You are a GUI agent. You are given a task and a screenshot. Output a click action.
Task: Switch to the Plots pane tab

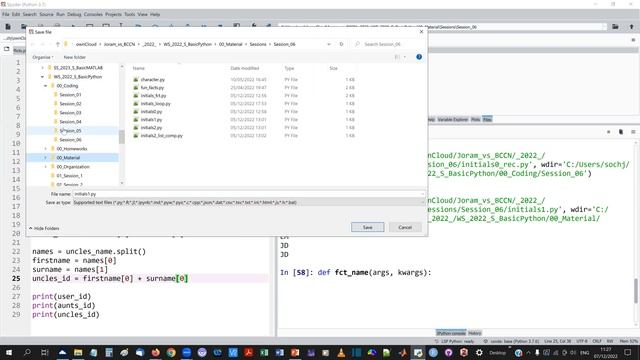pyautogui.click(x=476, y=120)
